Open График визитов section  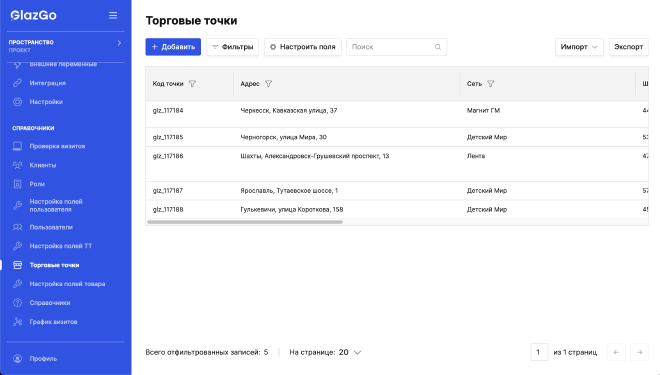pyautogui.click(x=53, y=322)
